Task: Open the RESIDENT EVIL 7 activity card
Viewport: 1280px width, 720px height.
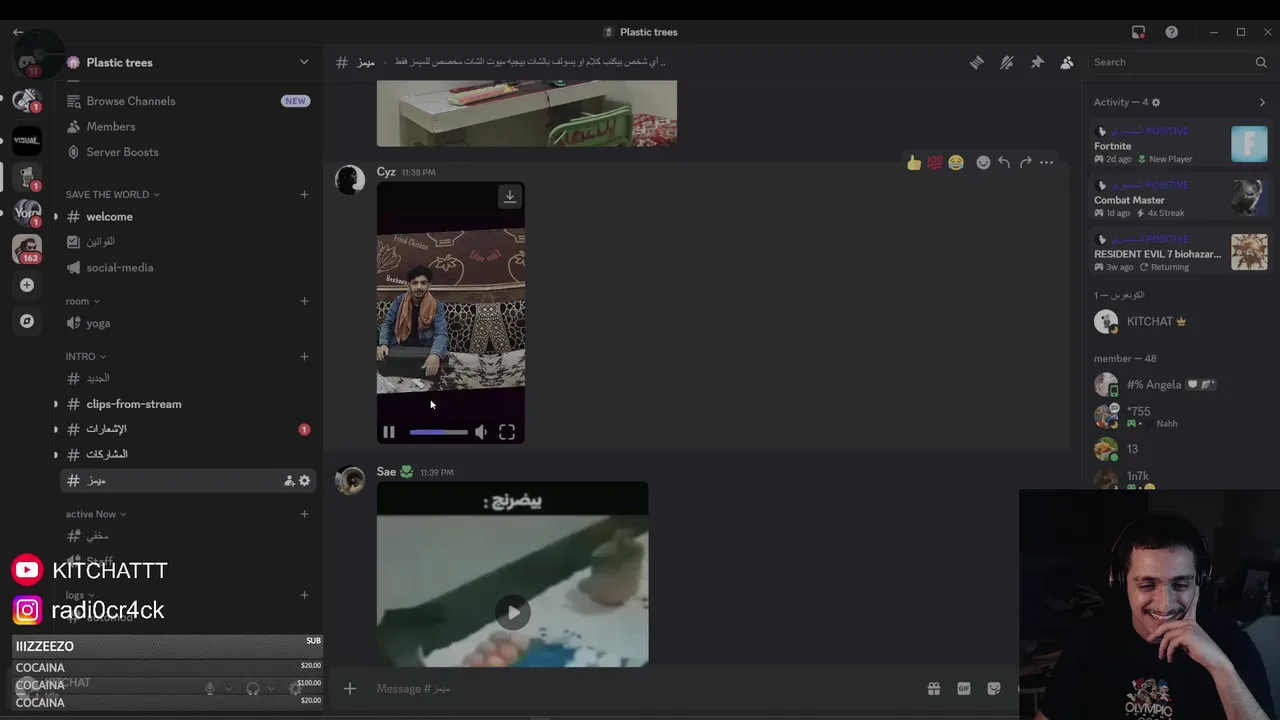Action: 1180,253
